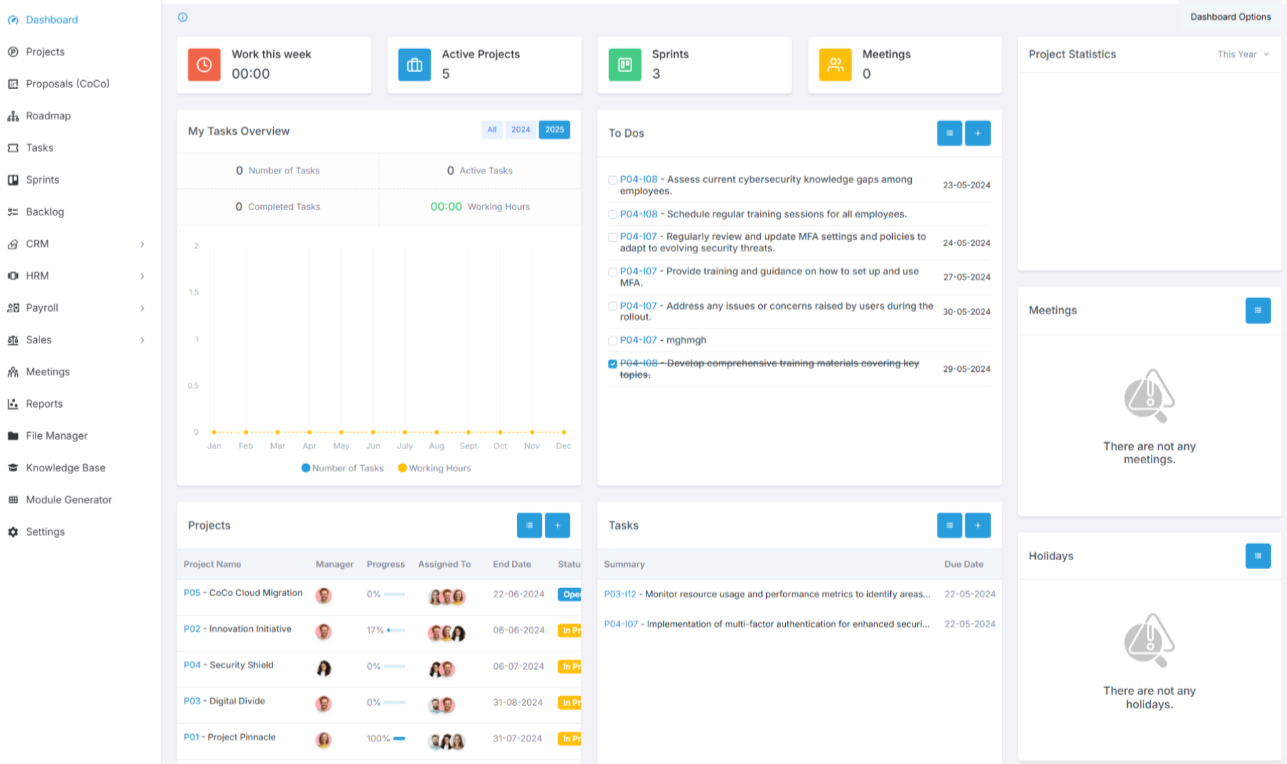Open the Holidays list icon button

(1258, 556)
